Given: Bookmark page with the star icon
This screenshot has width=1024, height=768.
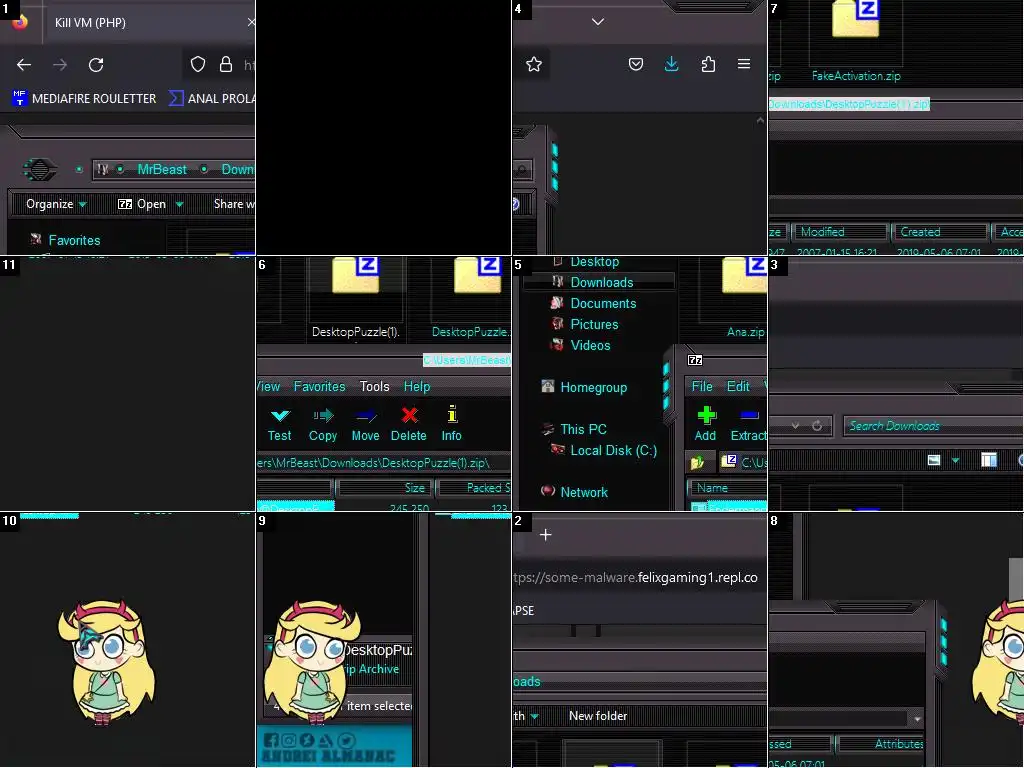Looking at the screenshot, I should pos(534,64).
